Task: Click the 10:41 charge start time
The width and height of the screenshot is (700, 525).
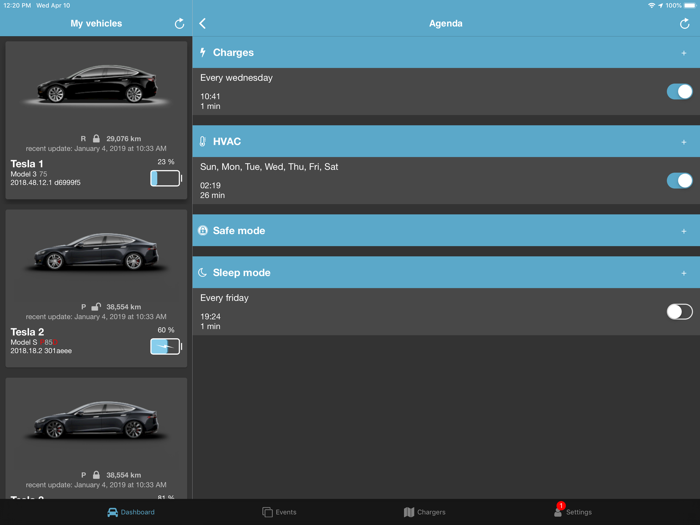Action: click(x=210, y=96)
